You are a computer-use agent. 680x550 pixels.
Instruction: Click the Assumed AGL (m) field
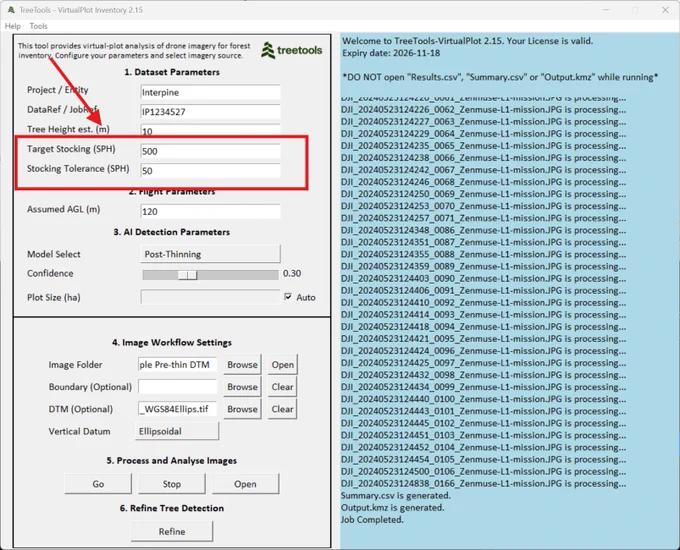pyautogui.click(x=210, y=211)
